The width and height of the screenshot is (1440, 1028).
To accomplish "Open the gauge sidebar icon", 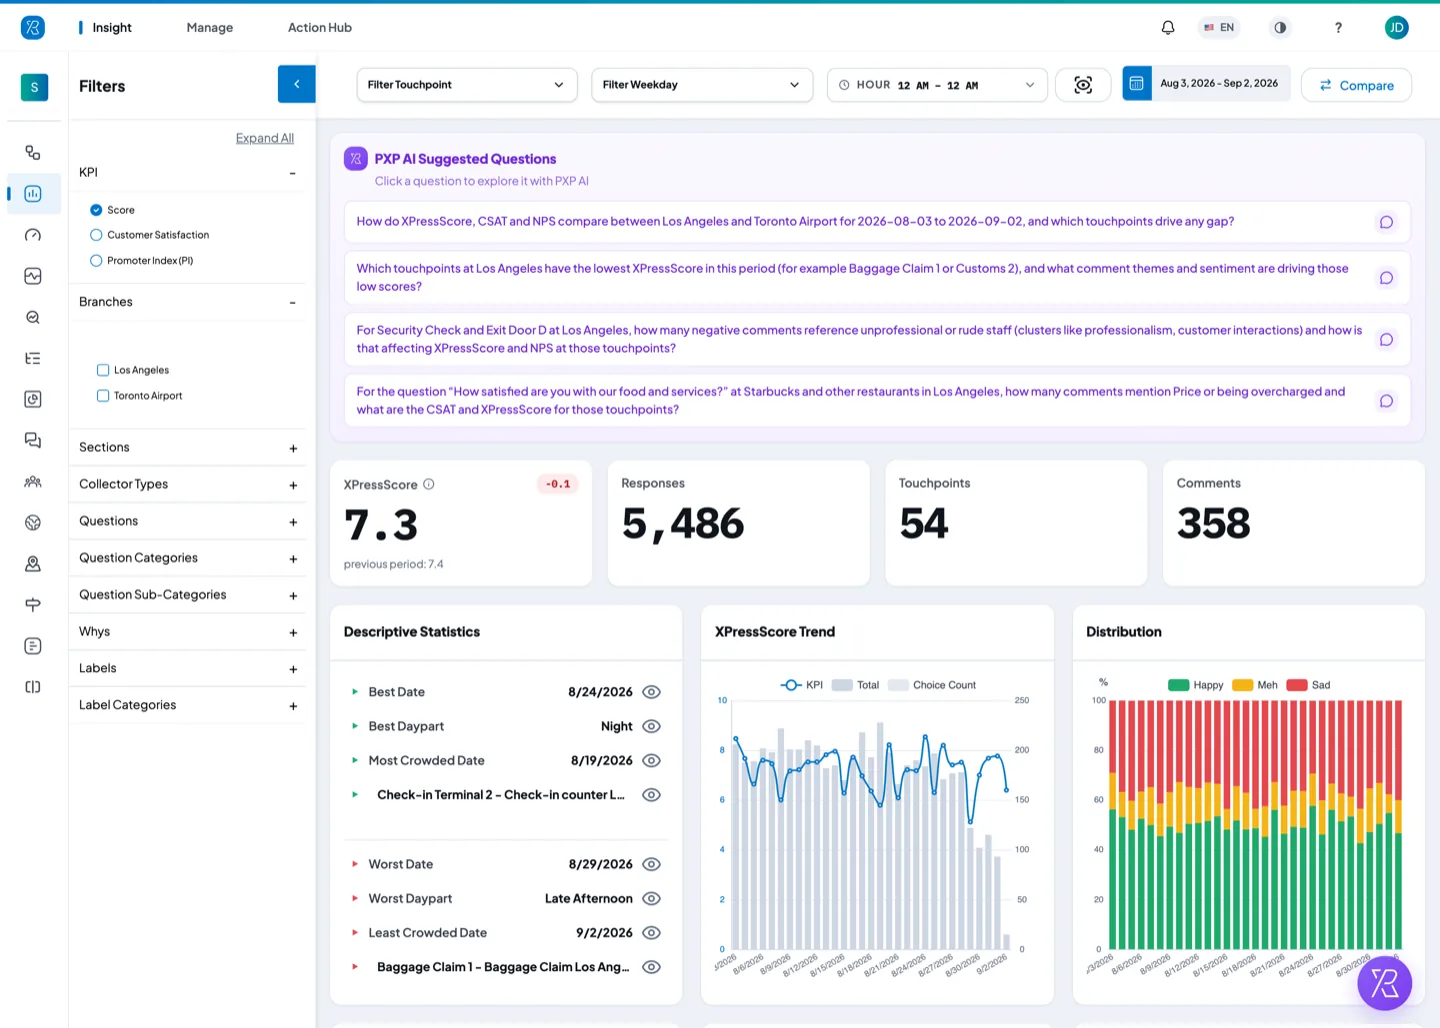I will point(33,235).
